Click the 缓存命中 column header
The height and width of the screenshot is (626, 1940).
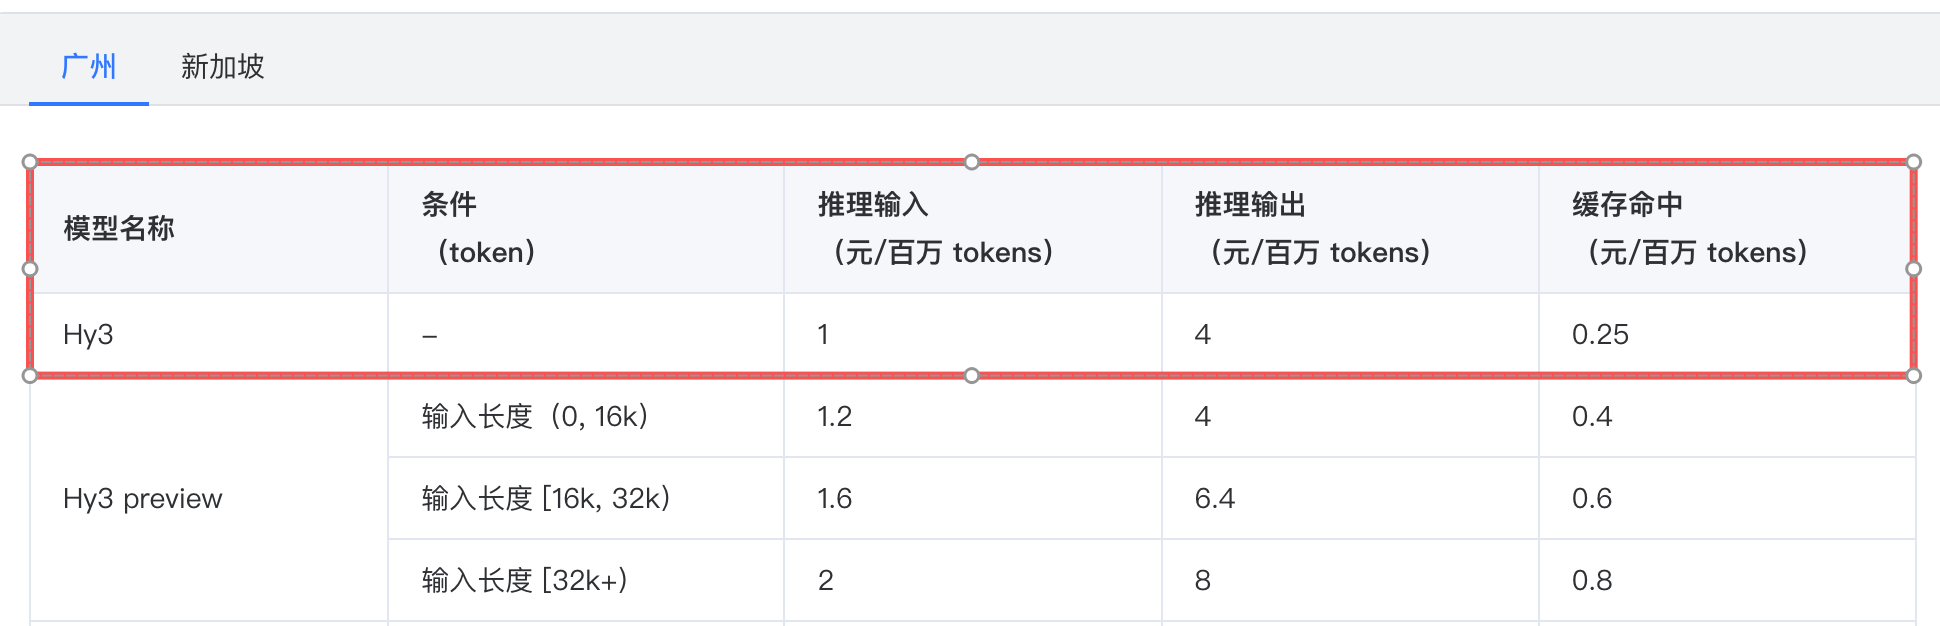[x=1727, y=228]
